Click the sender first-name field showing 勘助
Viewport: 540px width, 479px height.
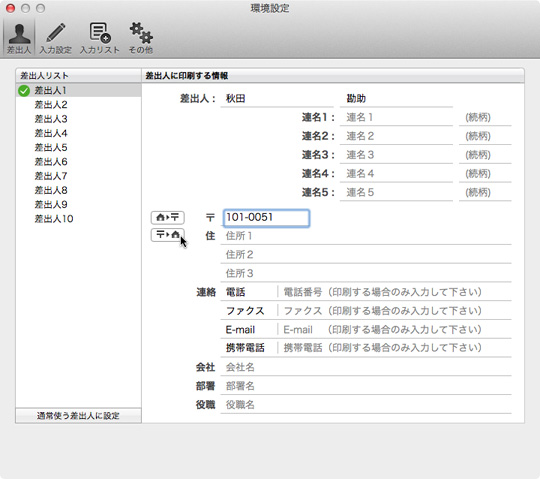[x=396, y=99]
